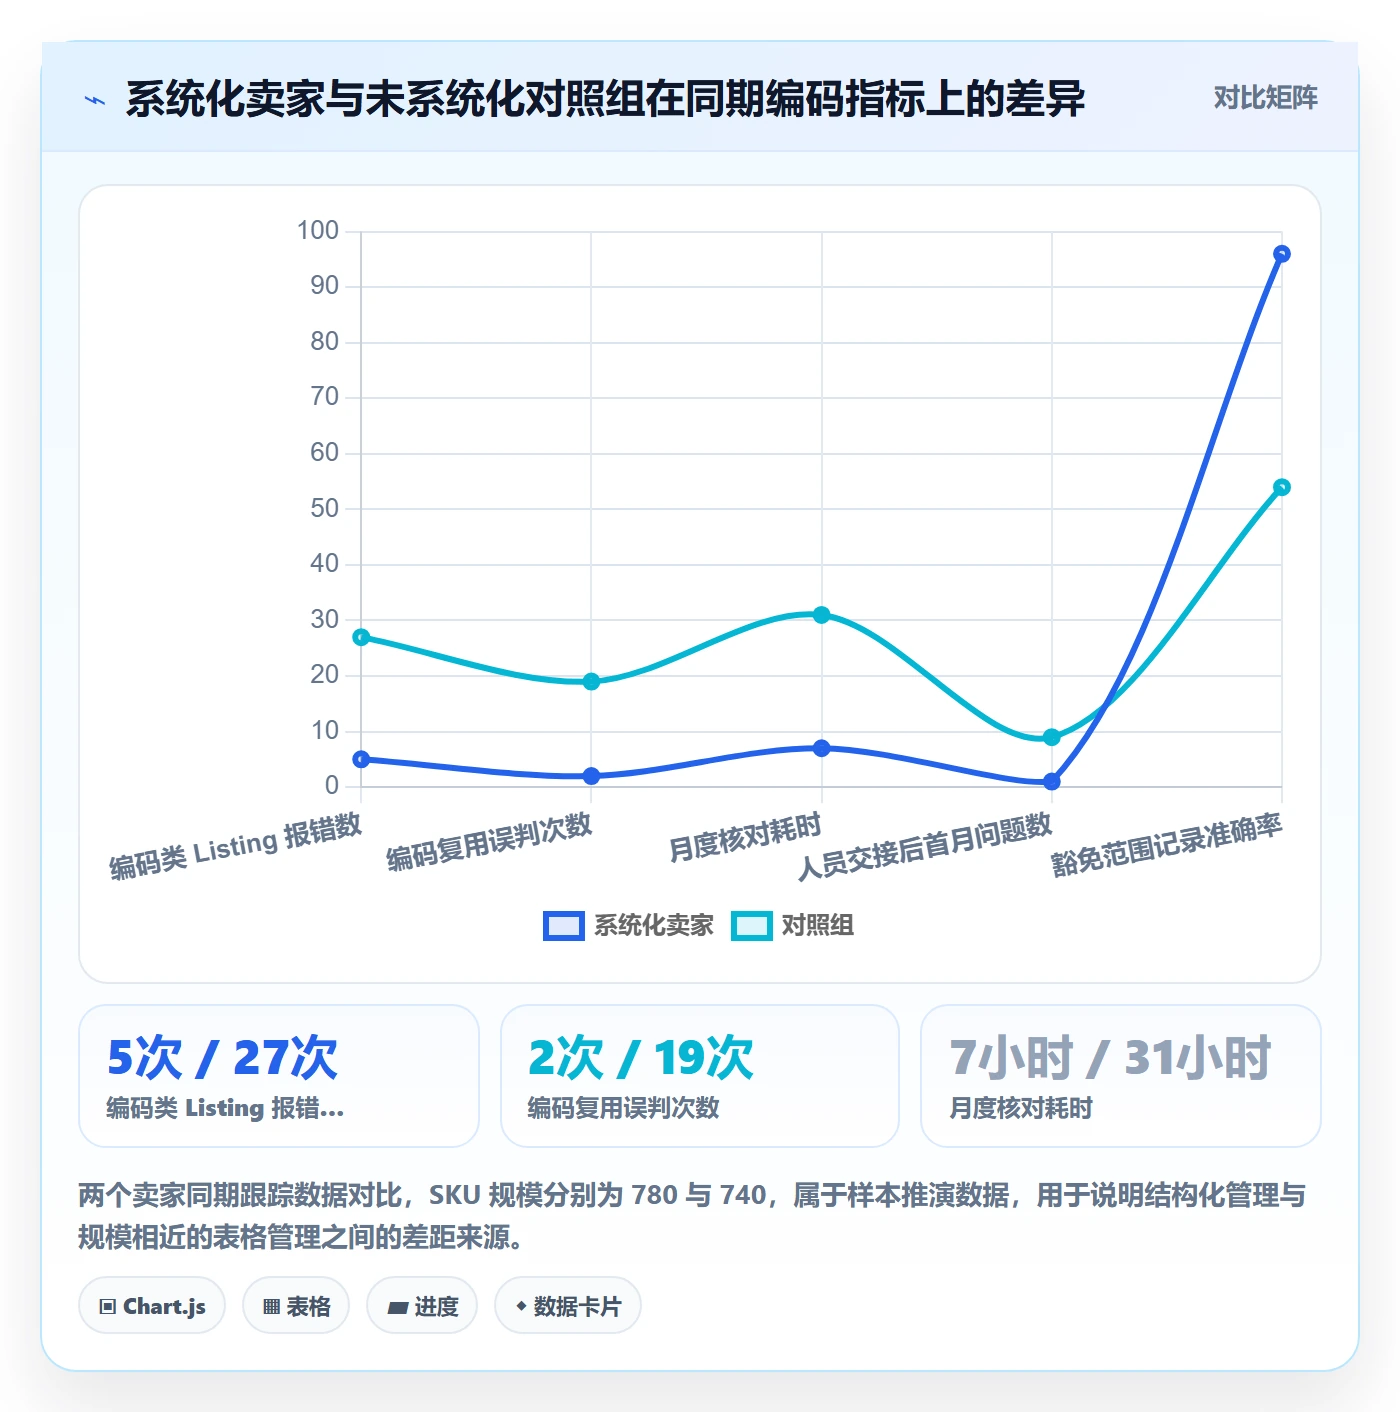Toggle the 系统化卖家 legend item
Screen dimensions: 1400x1412
point(629,925)
